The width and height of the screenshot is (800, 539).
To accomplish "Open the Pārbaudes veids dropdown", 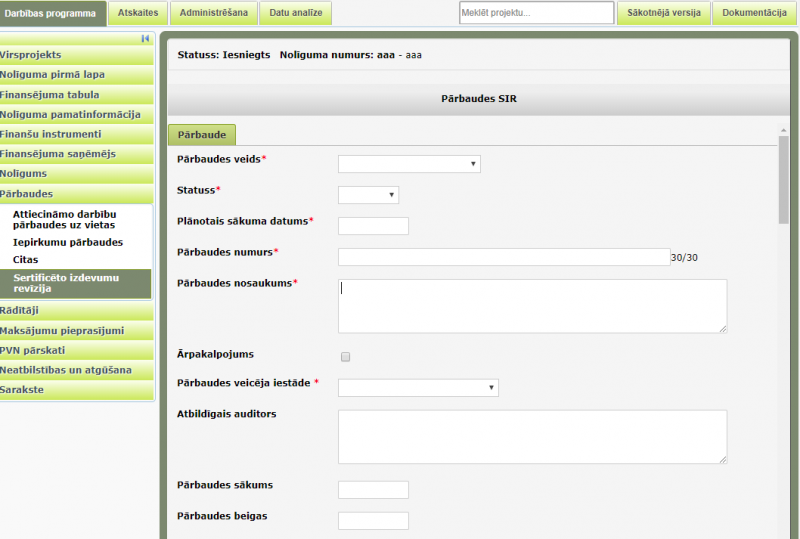I will click(409, 164).
